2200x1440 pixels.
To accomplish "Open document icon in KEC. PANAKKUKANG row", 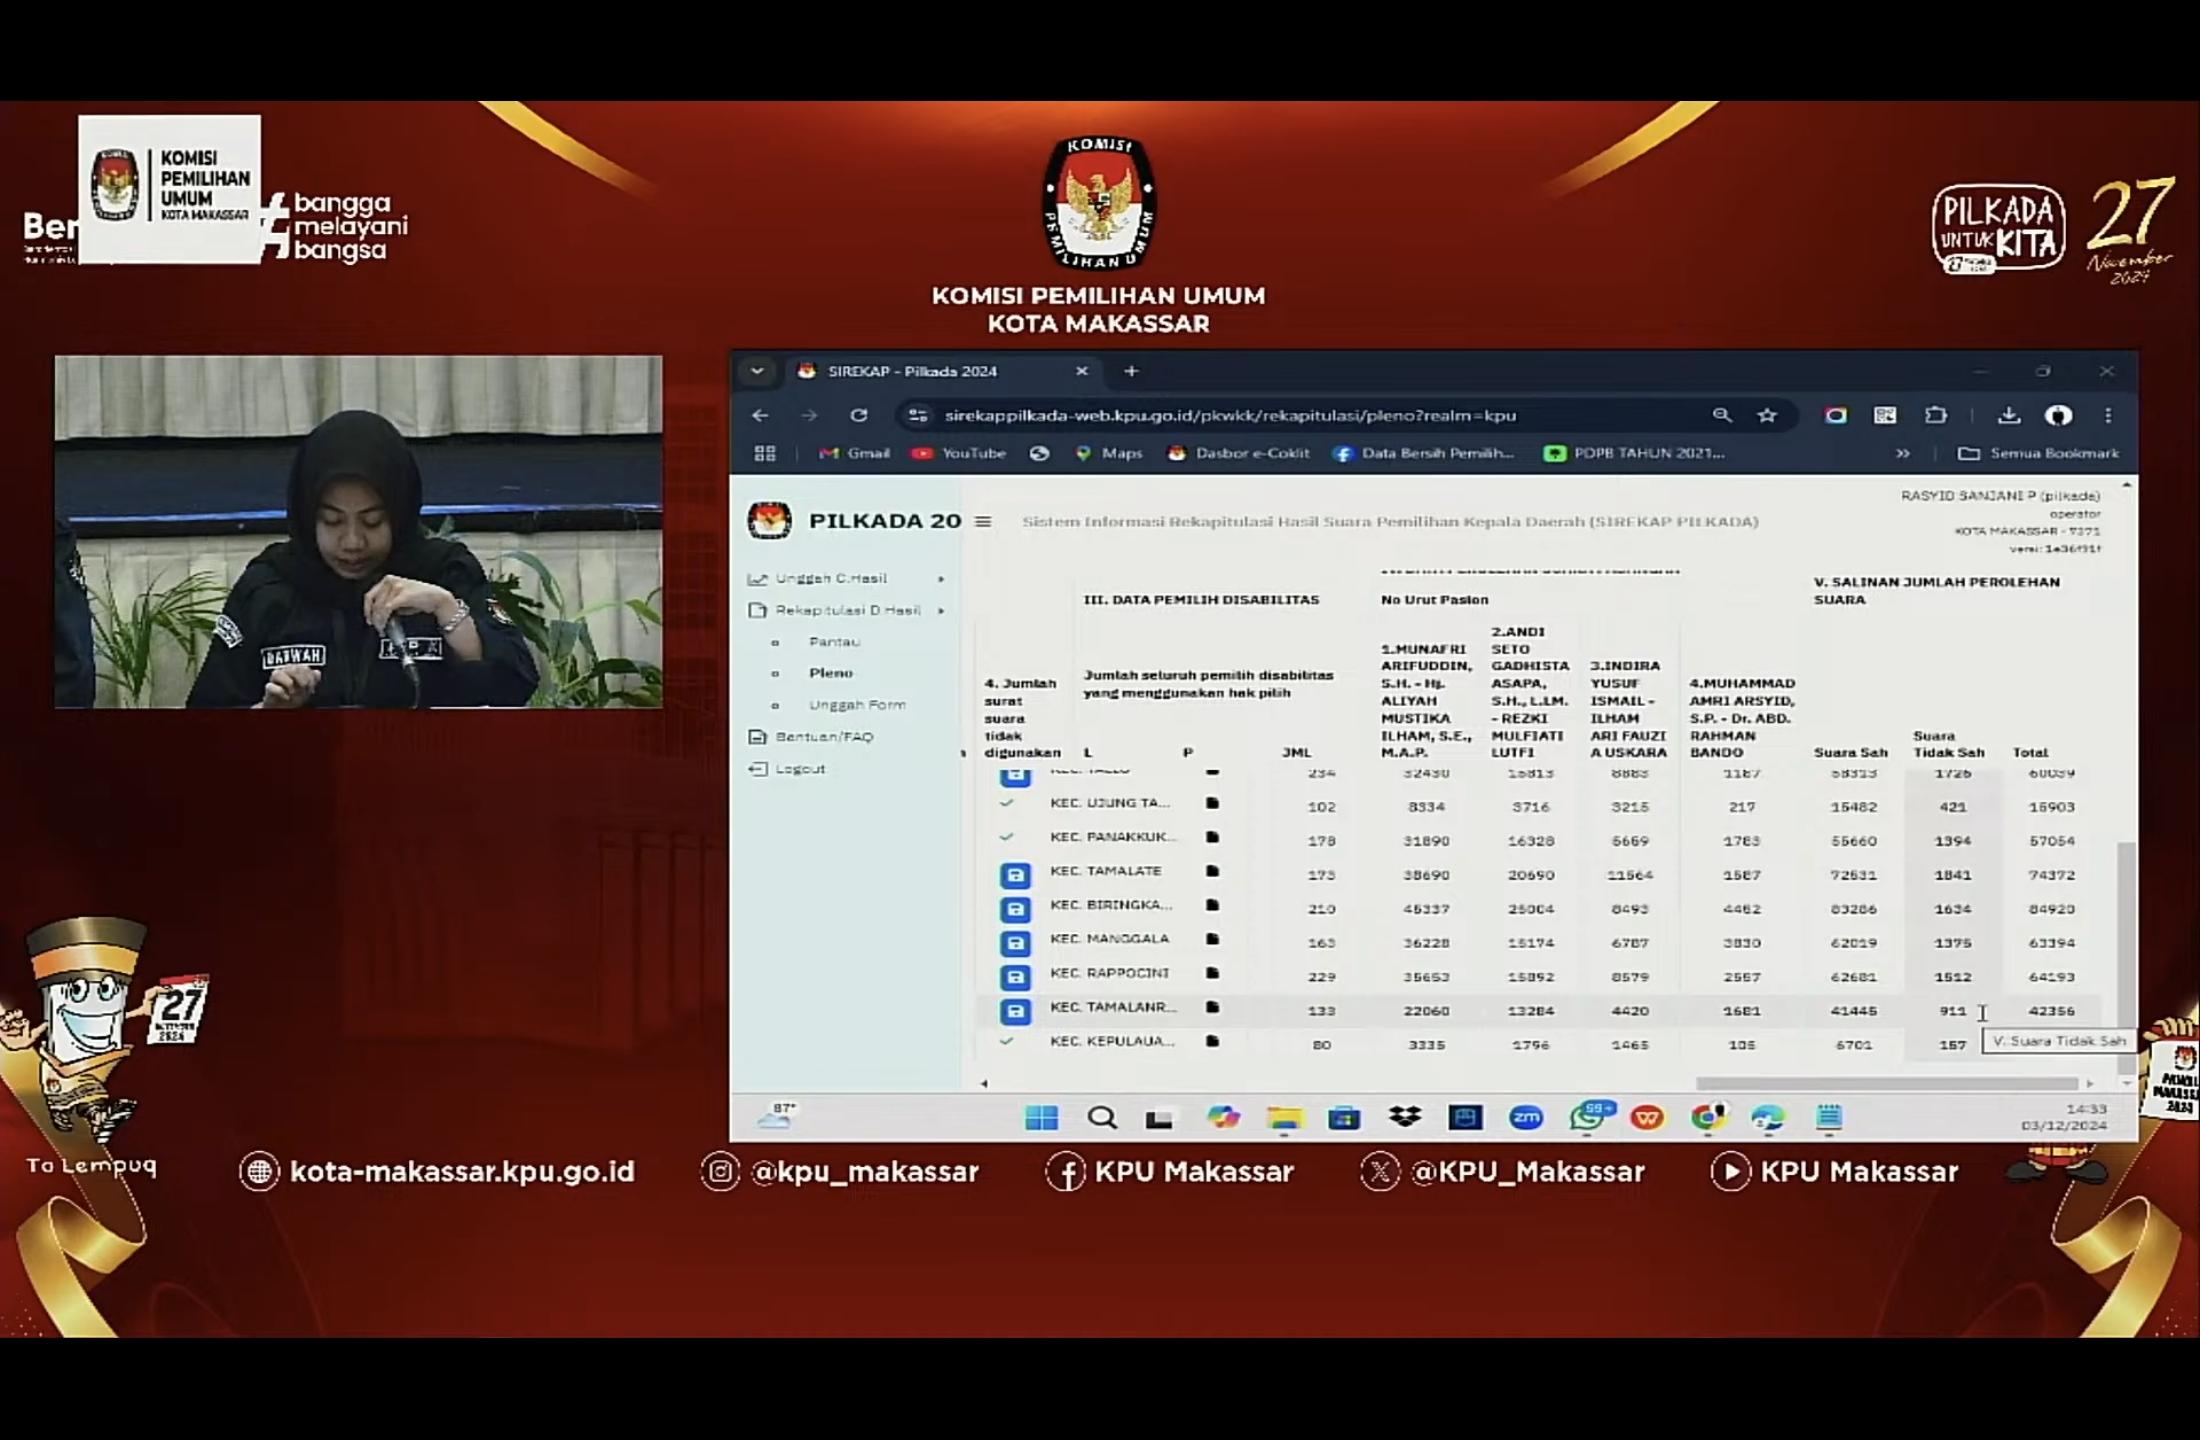I will pos(1212,837).
